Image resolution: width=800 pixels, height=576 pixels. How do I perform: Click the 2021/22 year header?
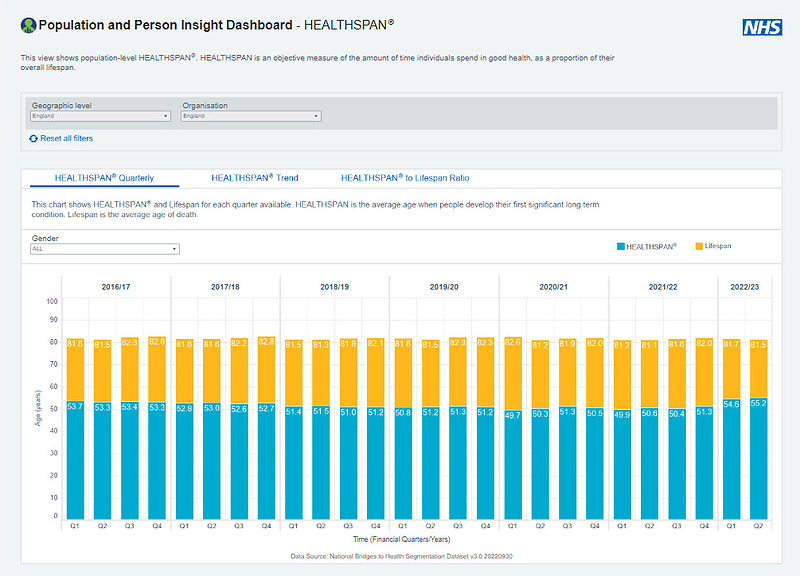tap(662, 286)
